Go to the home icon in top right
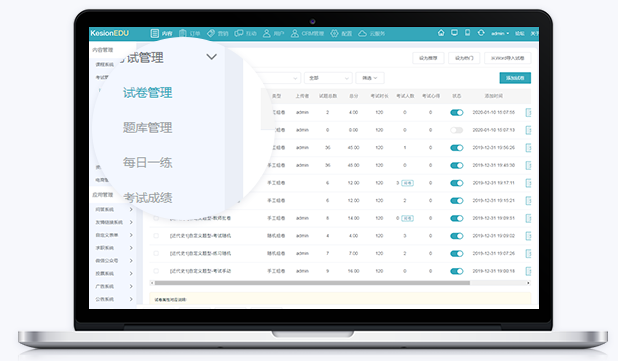The height and width of the screenshot is (361, 618). pyautogui.click(x=441, y=33)
